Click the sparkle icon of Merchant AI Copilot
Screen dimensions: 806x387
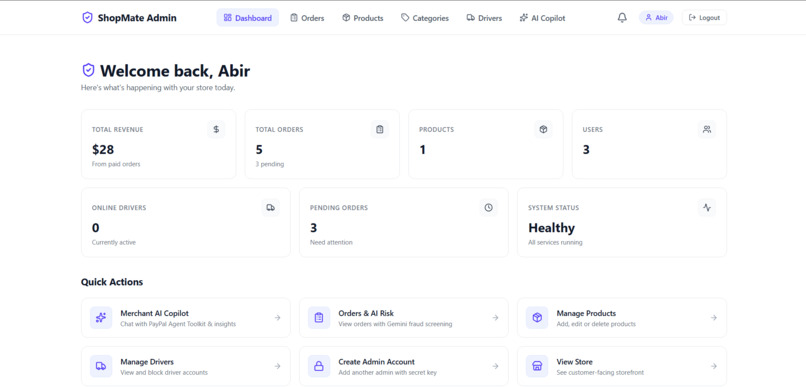[101, 318]
